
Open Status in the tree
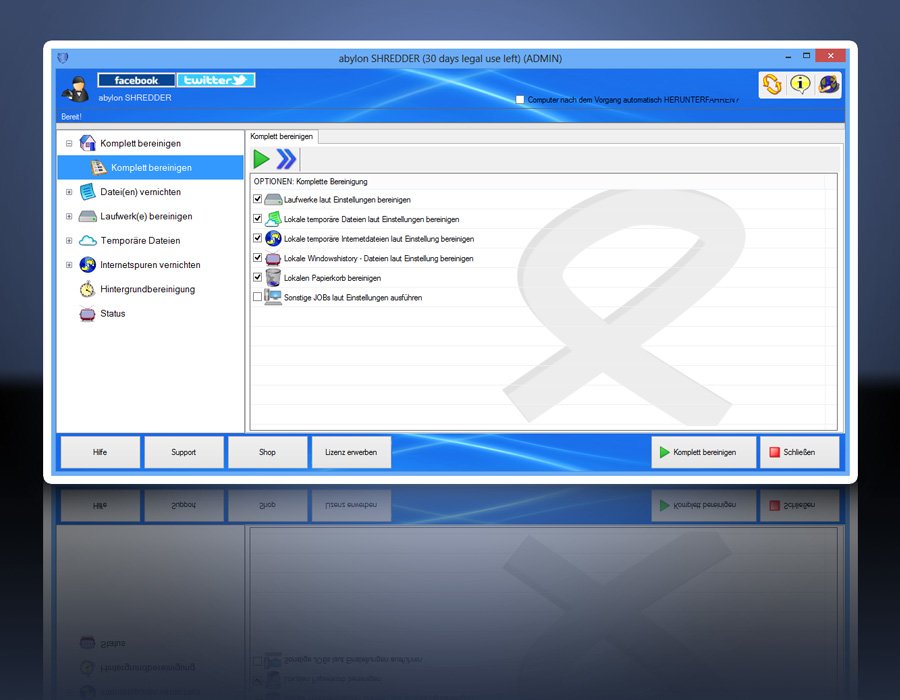pos(112,314)
